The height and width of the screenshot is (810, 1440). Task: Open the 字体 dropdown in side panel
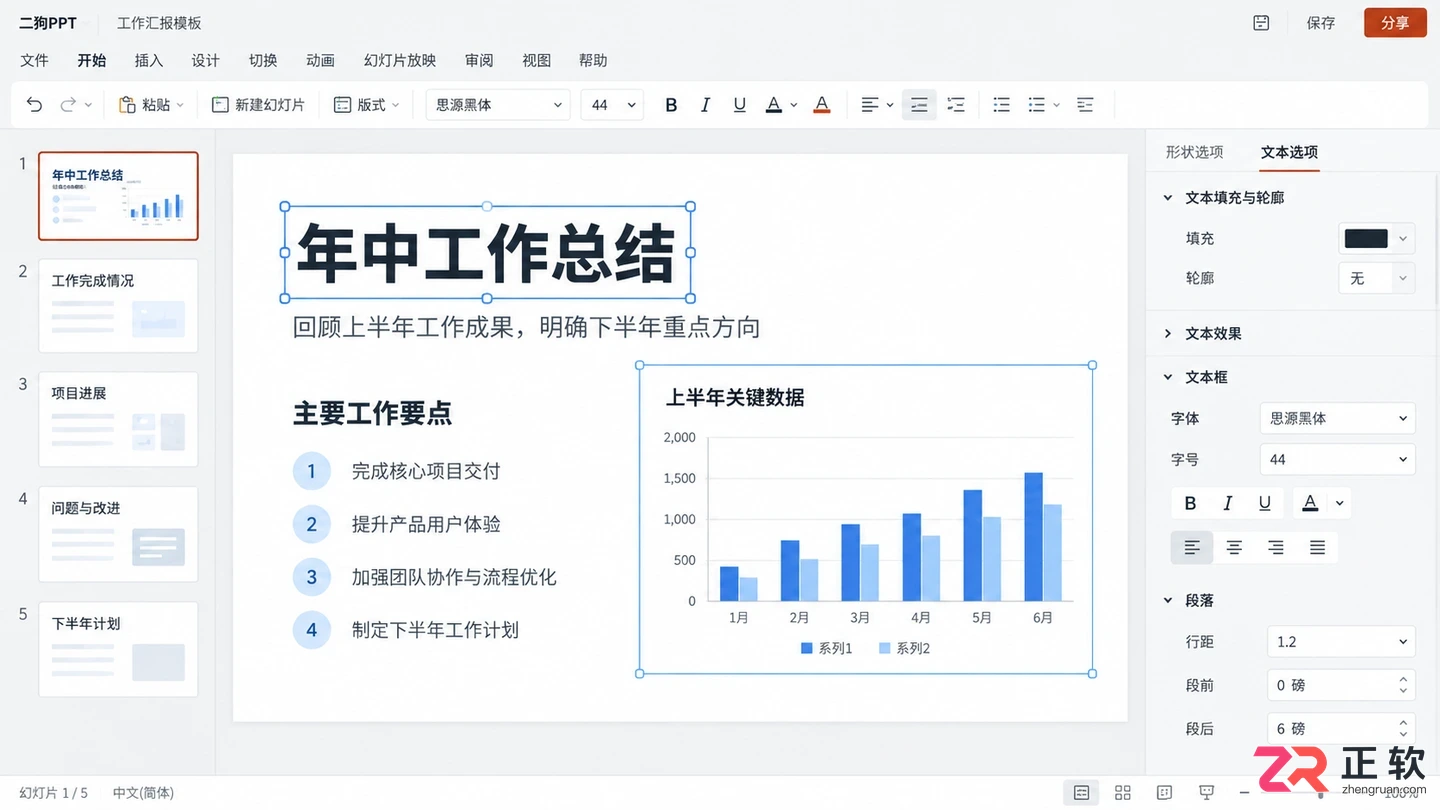click(1337, 418)
